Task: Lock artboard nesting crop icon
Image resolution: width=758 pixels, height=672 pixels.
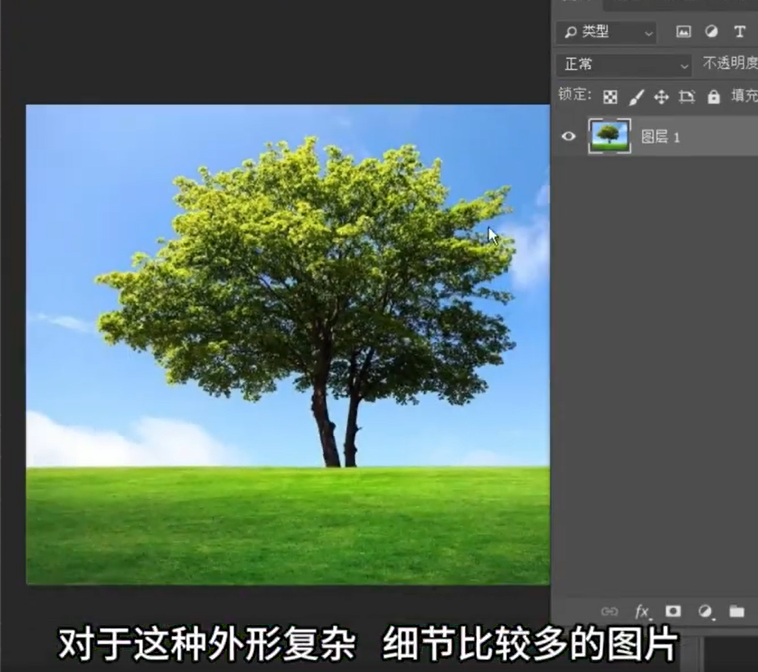Action: tap(687, 97)
